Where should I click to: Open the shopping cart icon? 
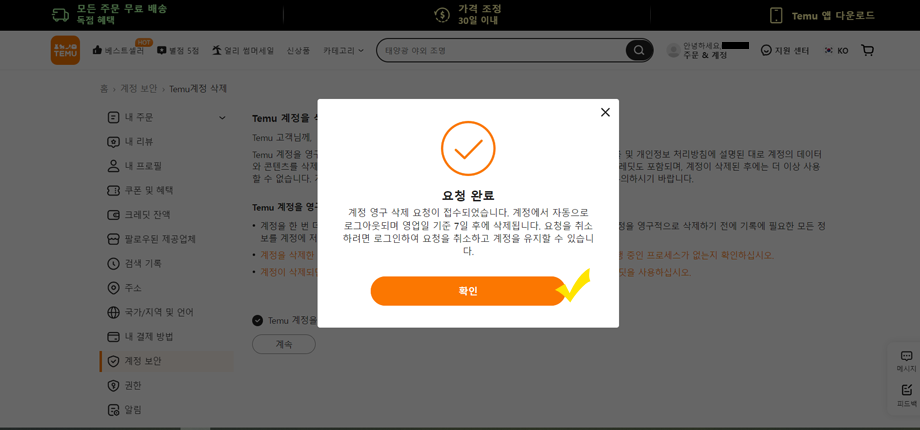867,50
